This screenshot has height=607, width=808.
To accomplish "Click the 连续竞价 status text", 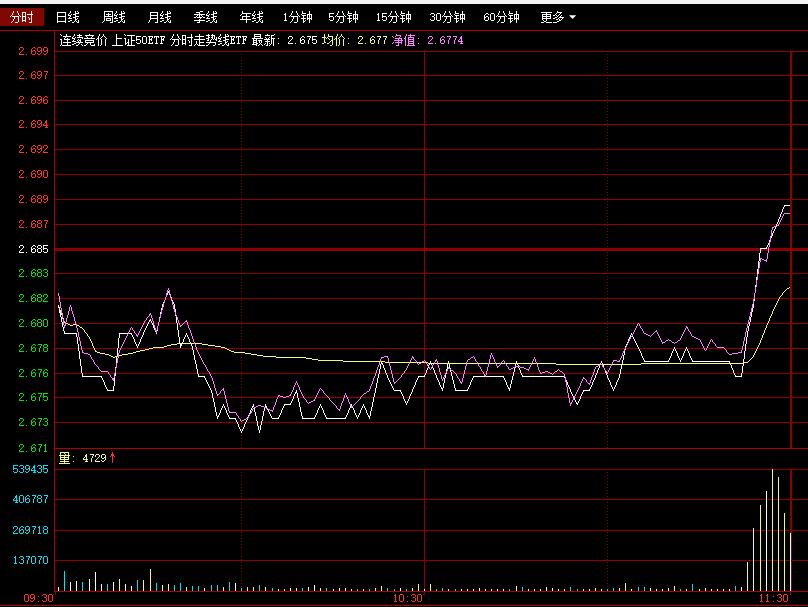I will coord(83,40).
